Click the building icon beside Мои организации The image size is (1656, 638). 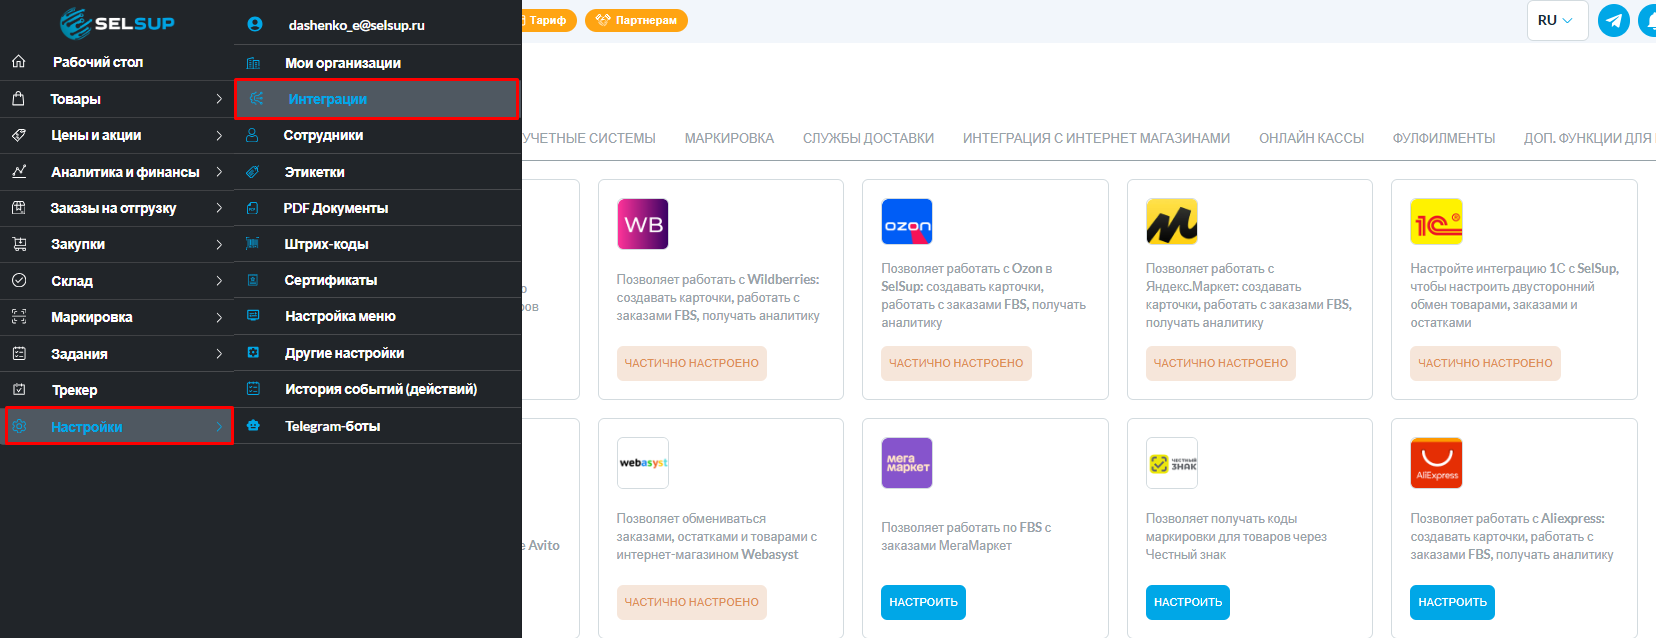coord(253,63)
